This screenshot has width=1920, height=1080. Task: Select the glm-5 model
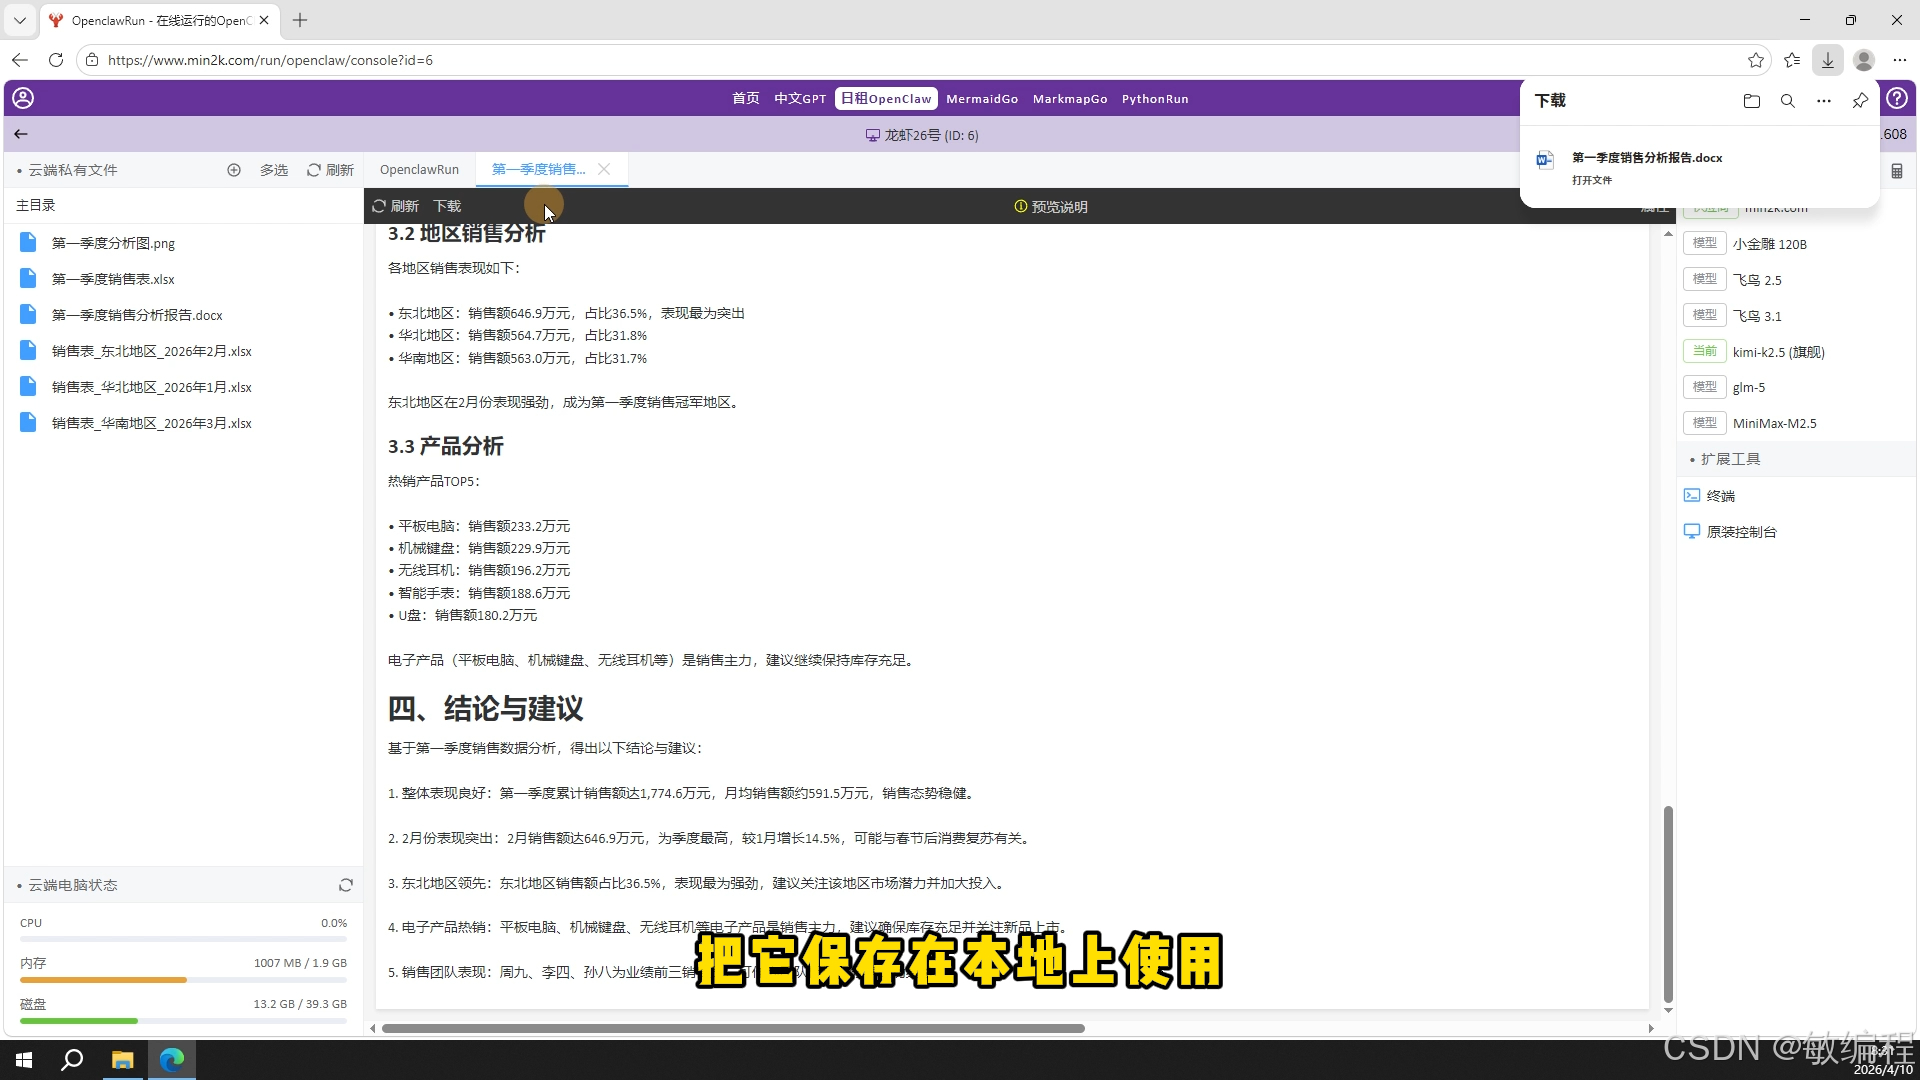coord(1748,388)
